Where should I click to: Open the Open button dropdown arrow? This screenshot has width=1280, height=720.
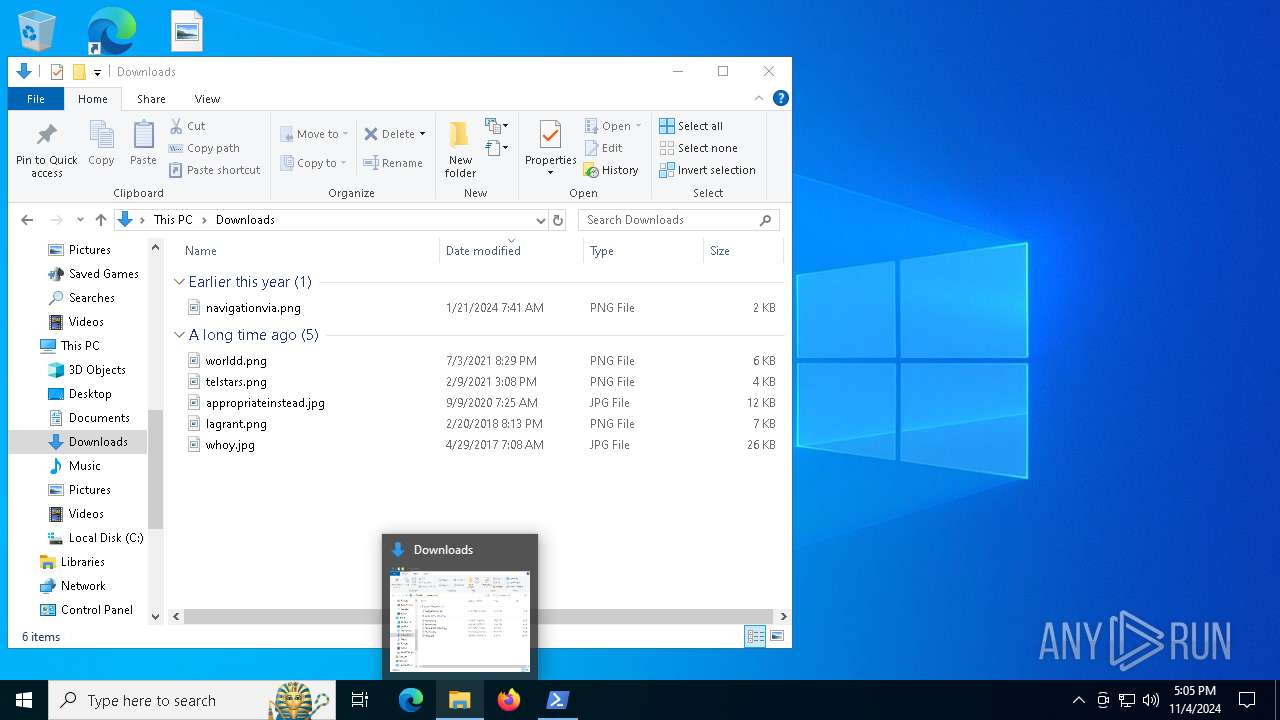(638, 126)
